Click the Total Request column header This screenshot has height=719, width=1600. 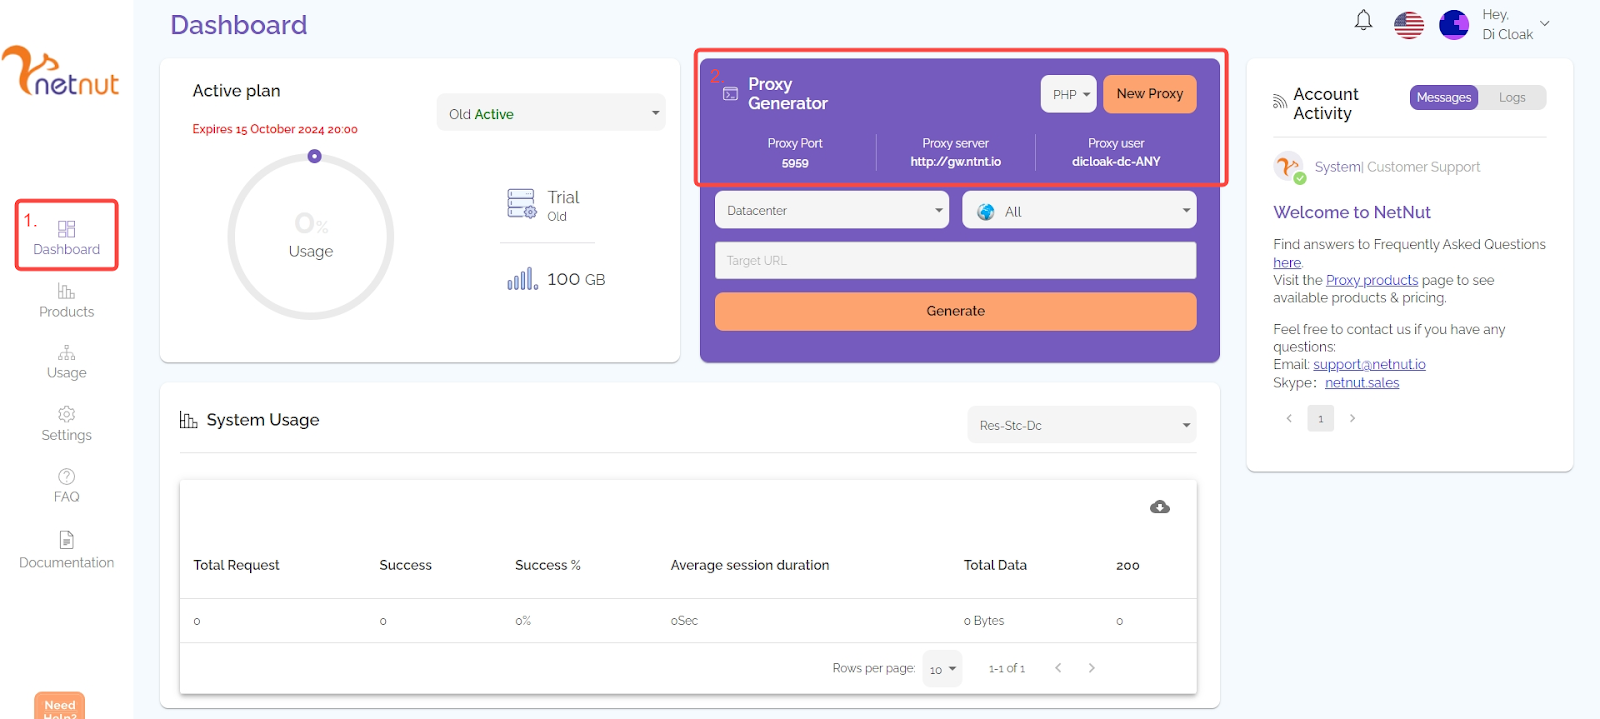click(x=237, y=565)
